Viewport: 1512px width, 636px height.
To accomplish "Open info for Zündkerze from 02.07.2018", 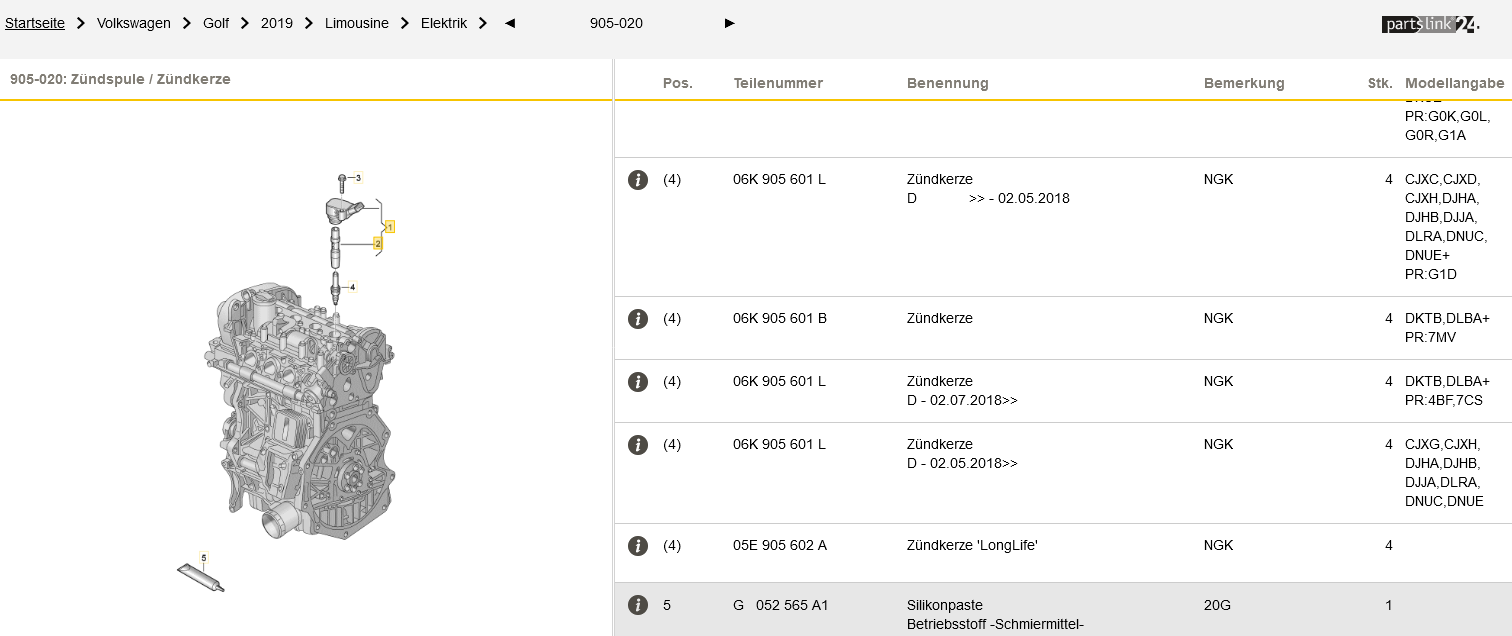I will [x=637, y=382].
